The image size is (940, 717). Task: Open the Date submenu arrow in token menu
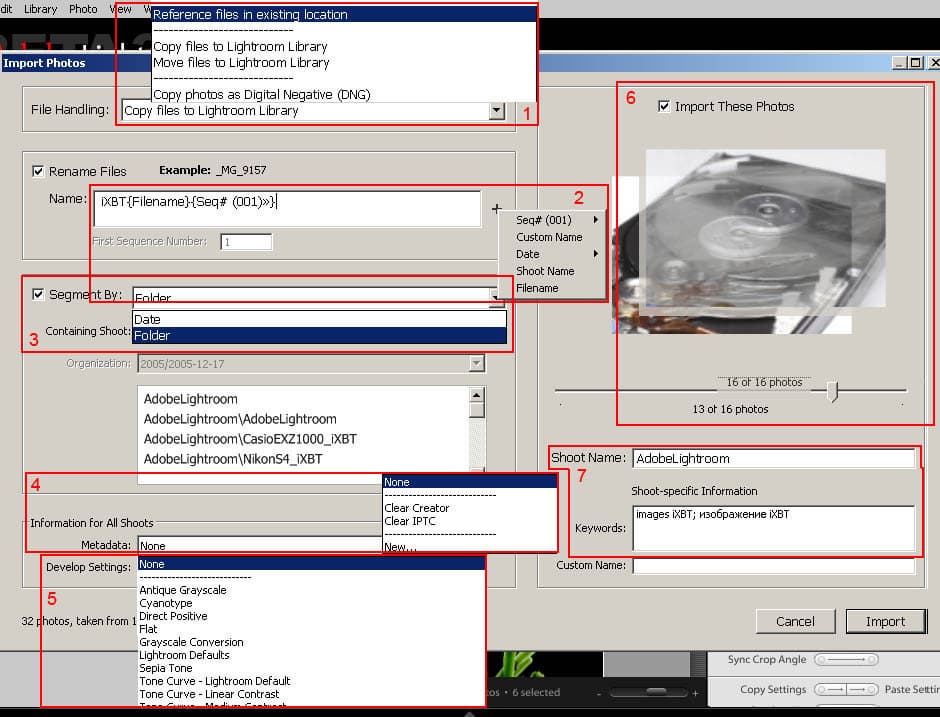(x=596, y=254)
